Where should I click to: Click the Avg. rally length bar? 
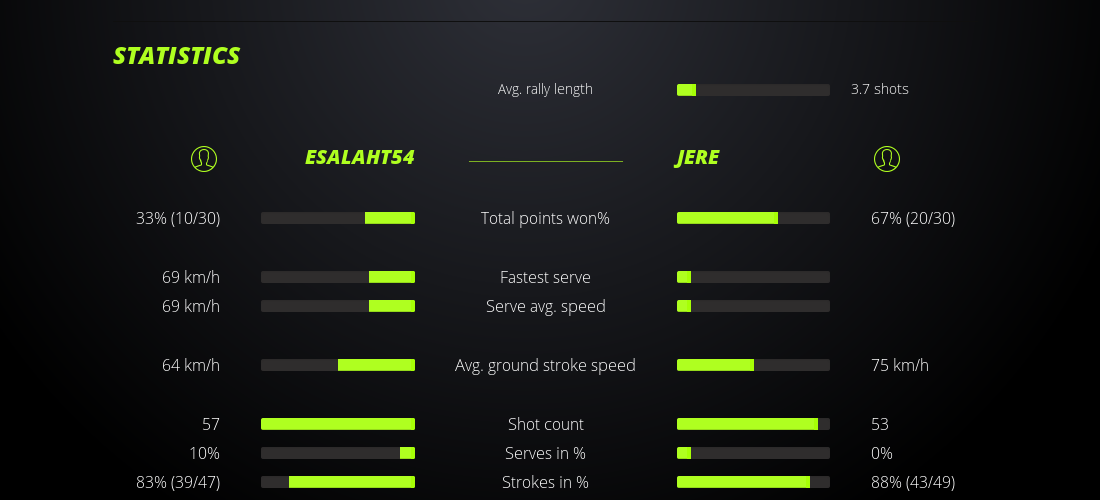point(753,90)
